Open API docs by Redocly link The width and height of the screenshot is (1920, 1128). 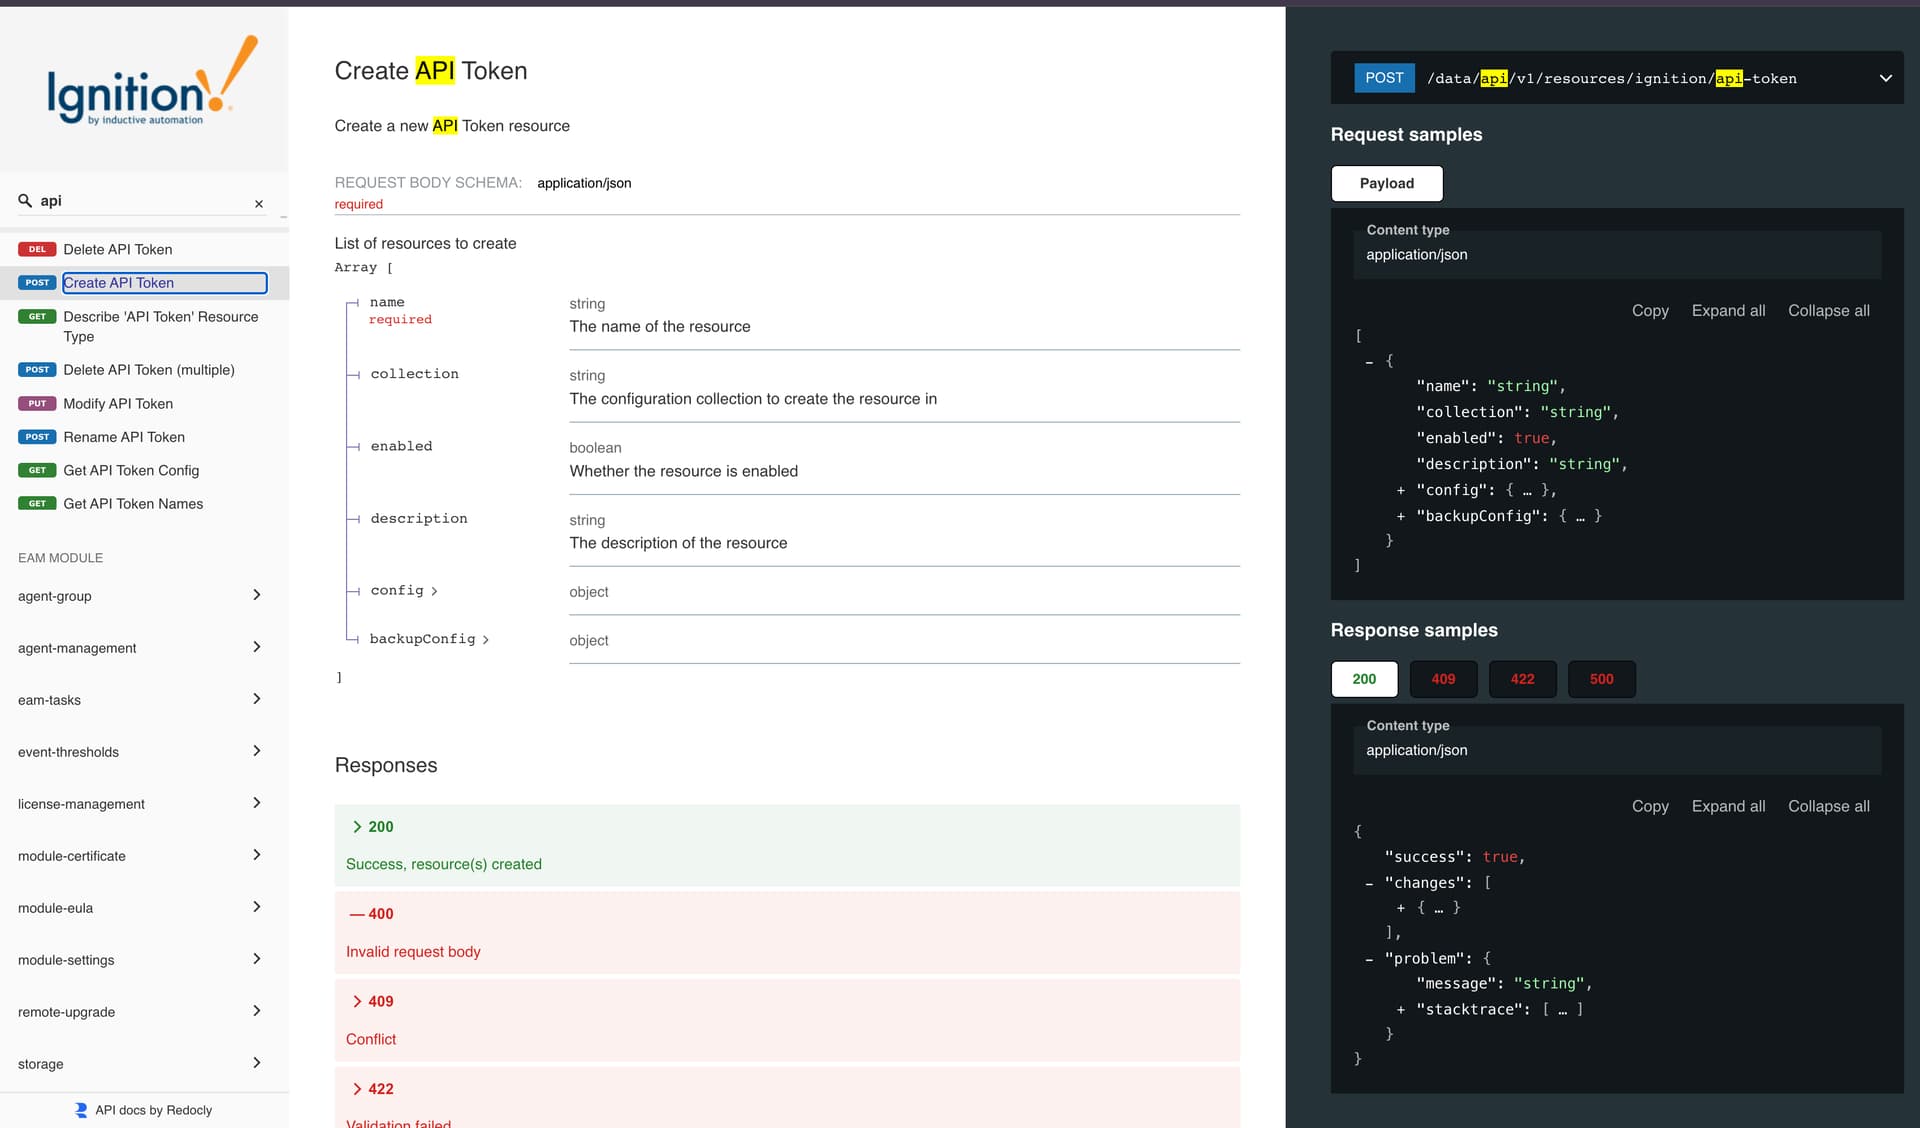click(144, 1110)
